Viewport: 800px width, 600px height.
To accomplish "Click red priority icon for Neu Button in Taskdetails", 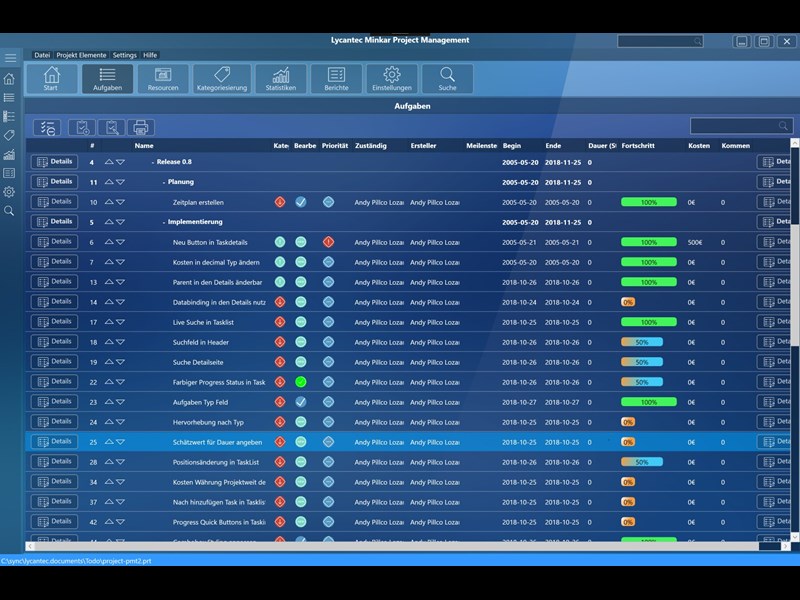I will 329,242.
